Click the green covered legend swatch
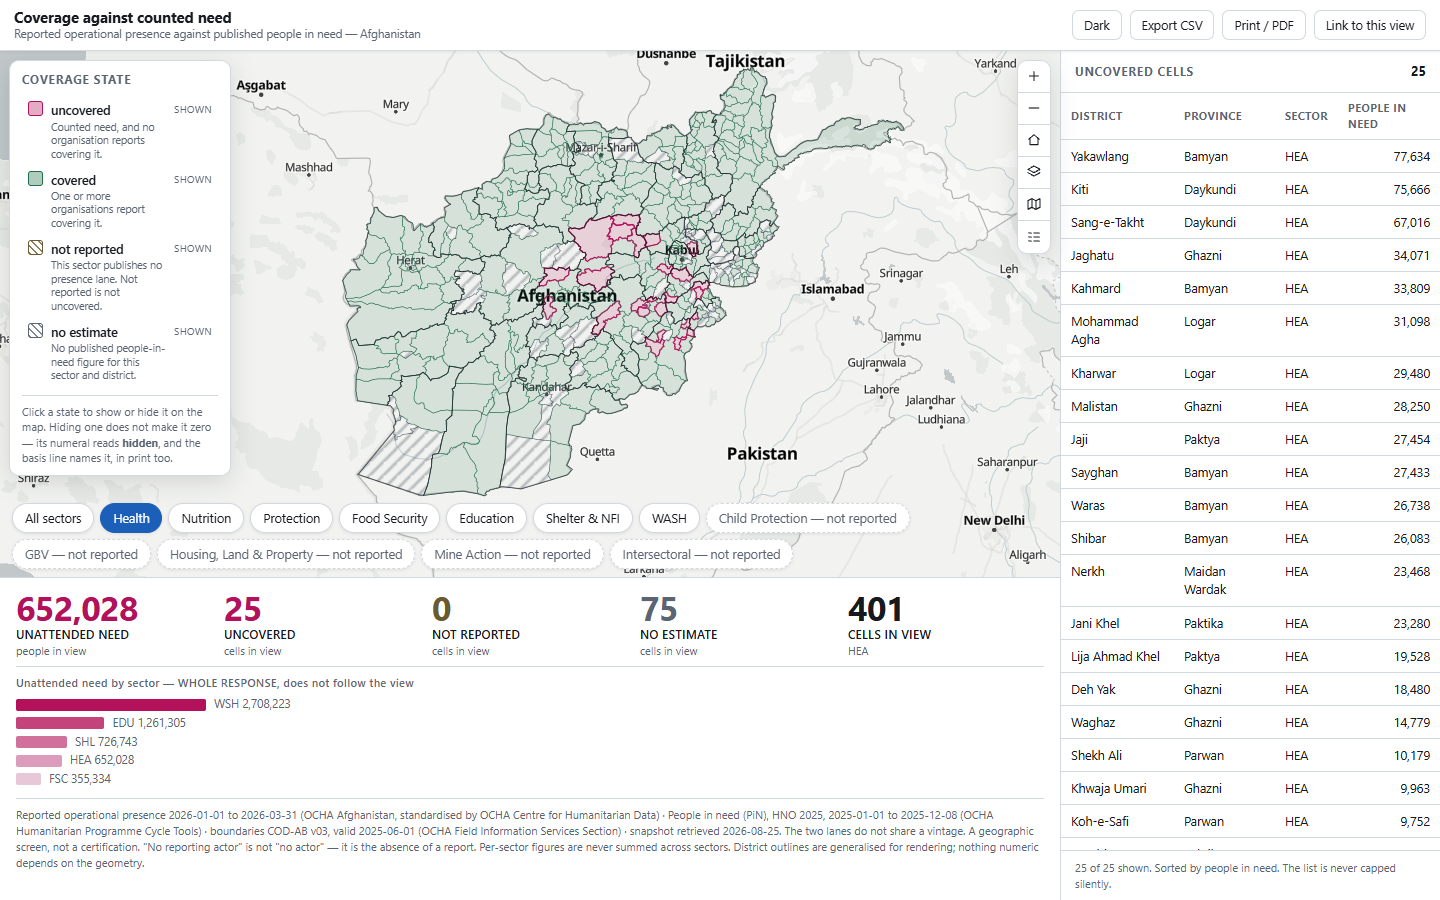 35,179
